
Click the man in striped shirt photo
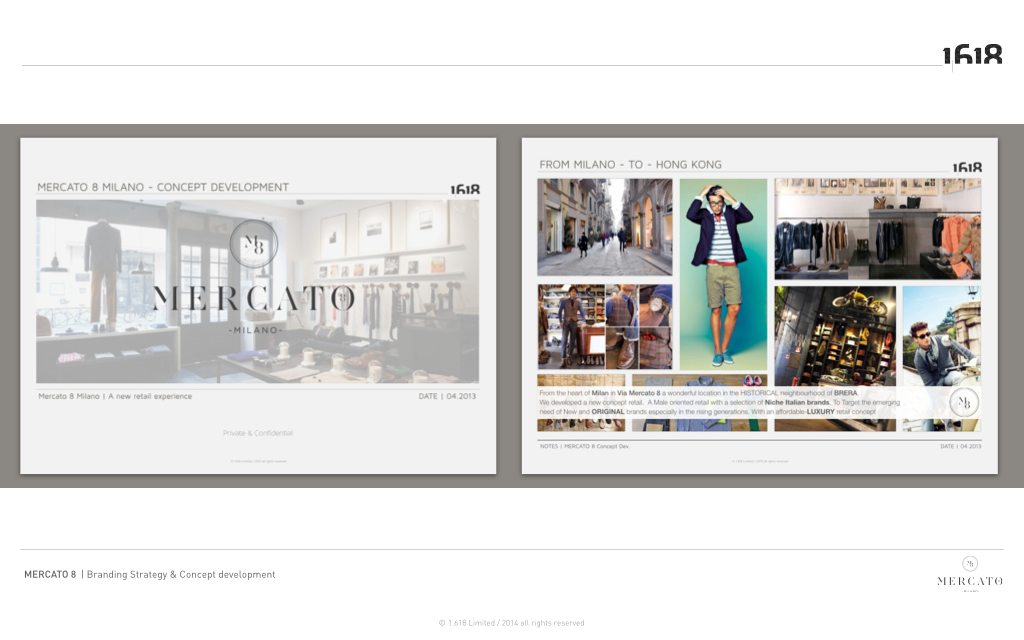click(x=724, y=274)
